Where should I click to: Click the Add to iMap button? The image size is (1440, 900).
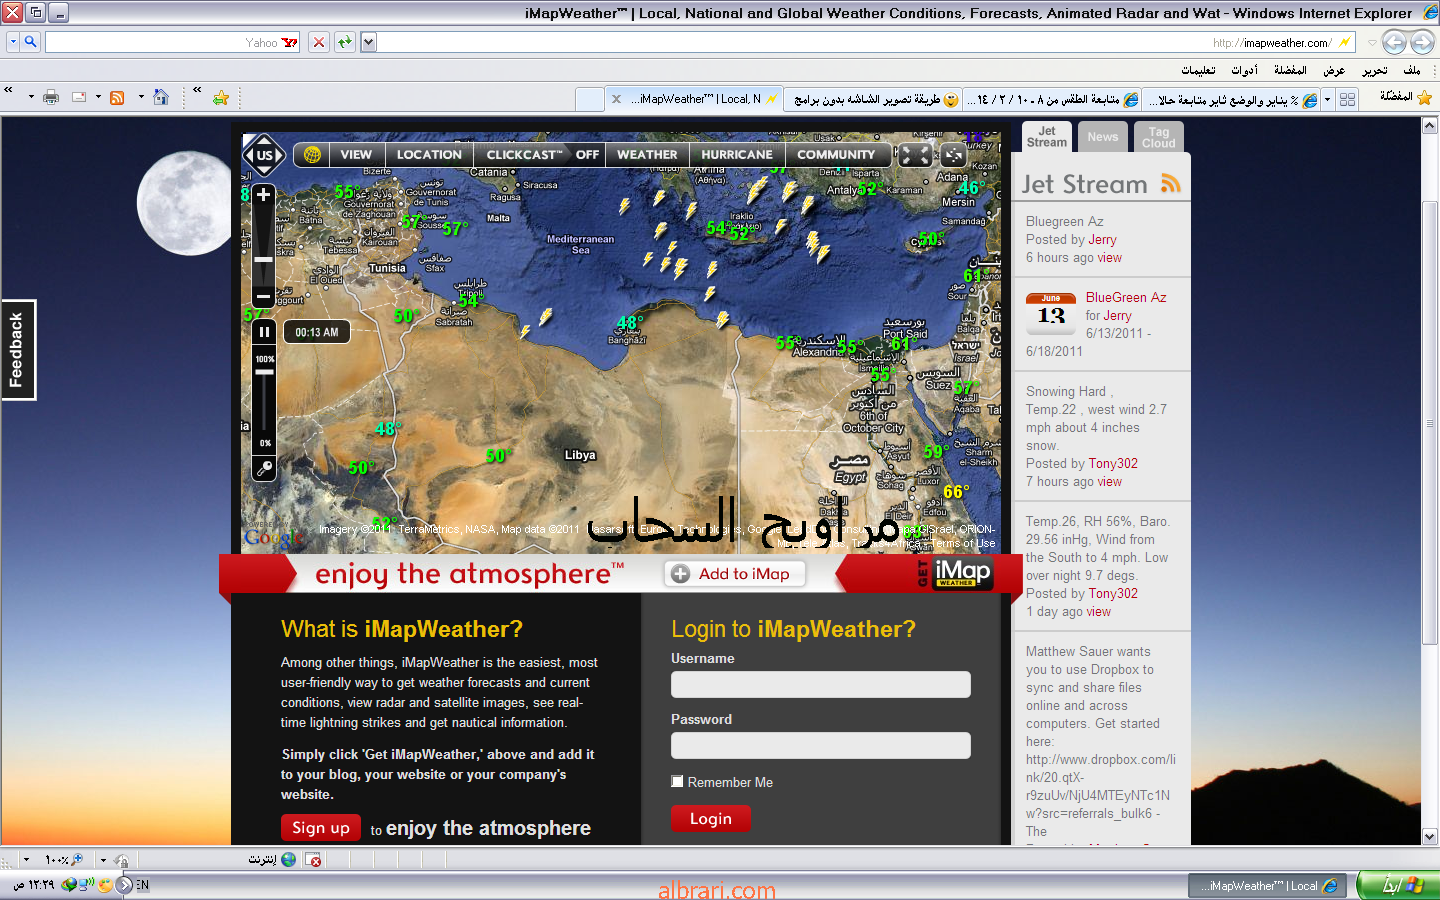735,573
